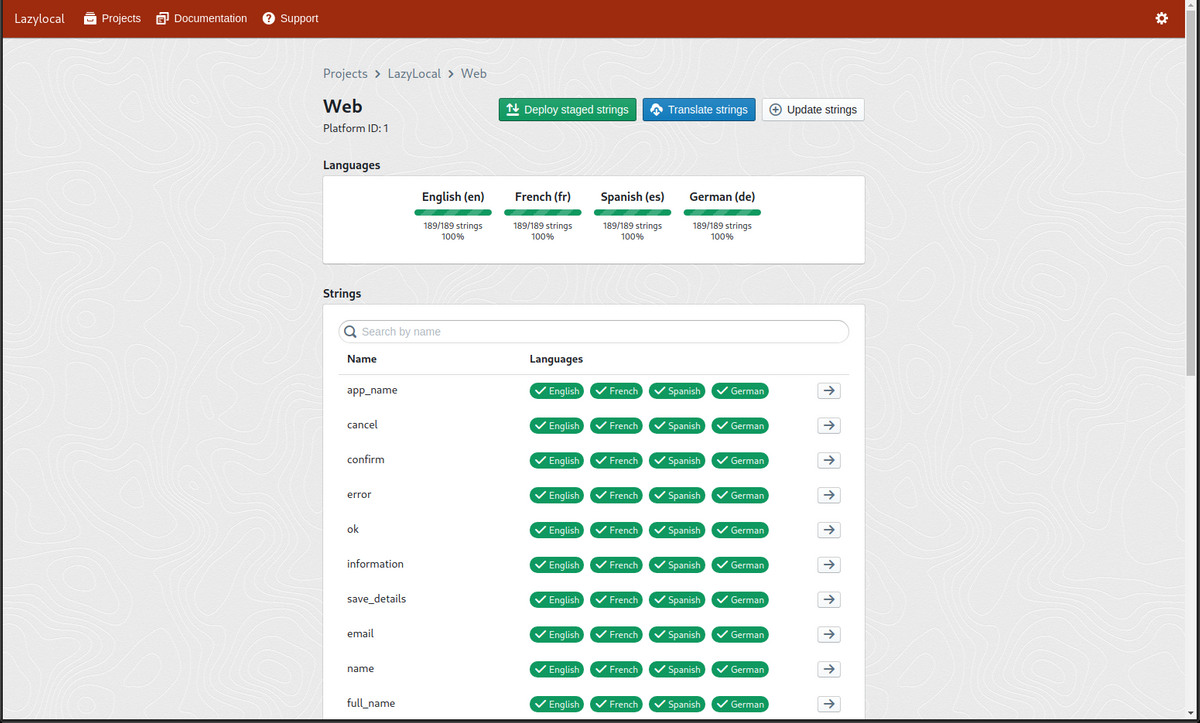Open arrow button for app_name string
The width and height of the screenshot is (1200, 723).
click(828, 391)
